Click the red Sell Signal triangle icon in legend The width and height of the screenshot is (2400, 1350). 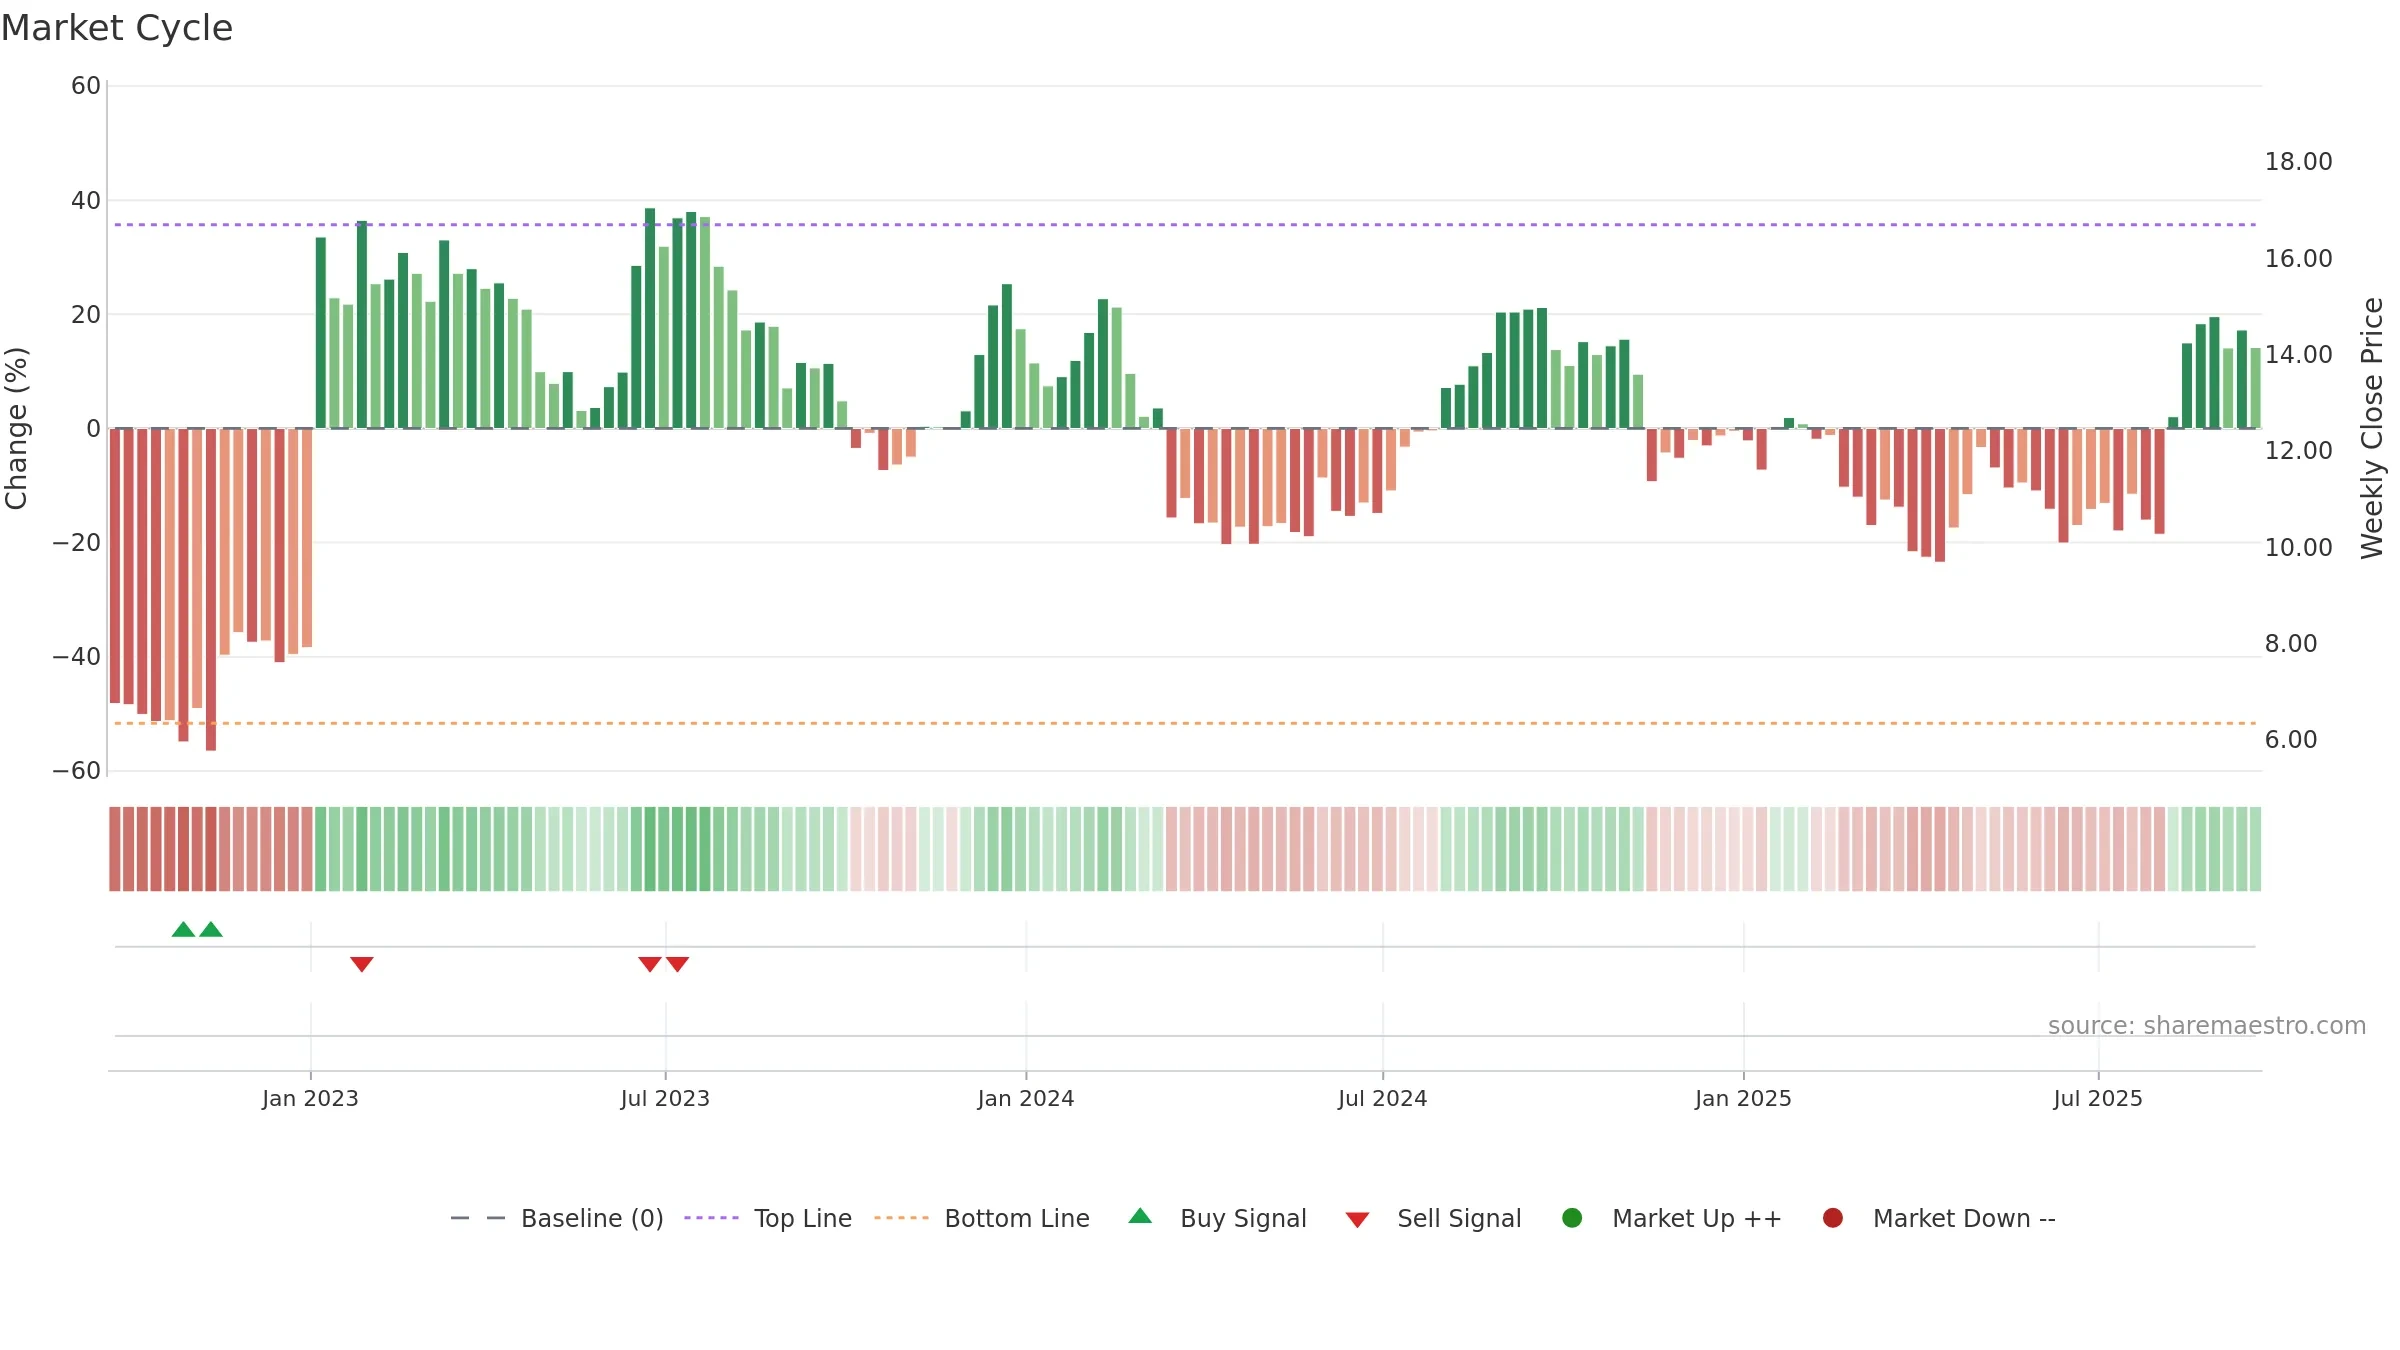click(x=1357, y=1220)
